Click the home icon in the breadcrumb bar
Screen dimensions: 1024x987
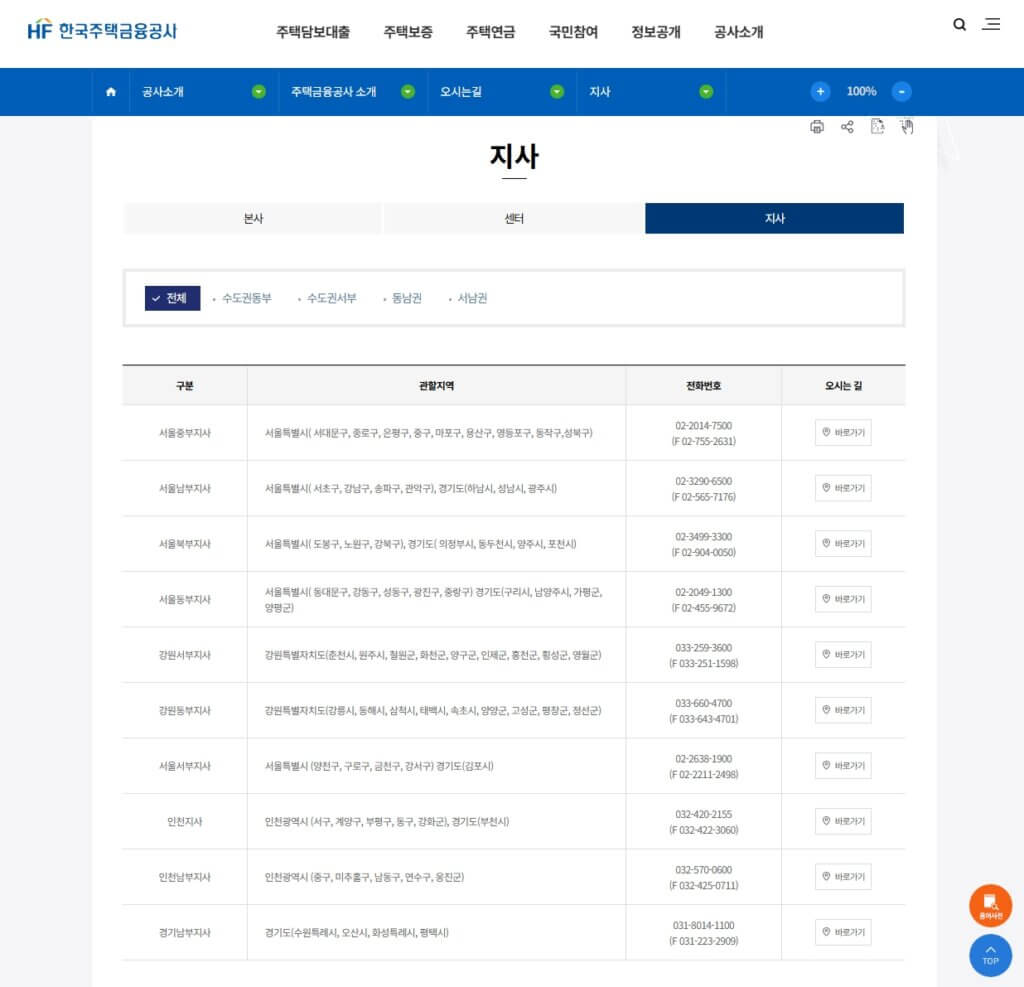110,91
